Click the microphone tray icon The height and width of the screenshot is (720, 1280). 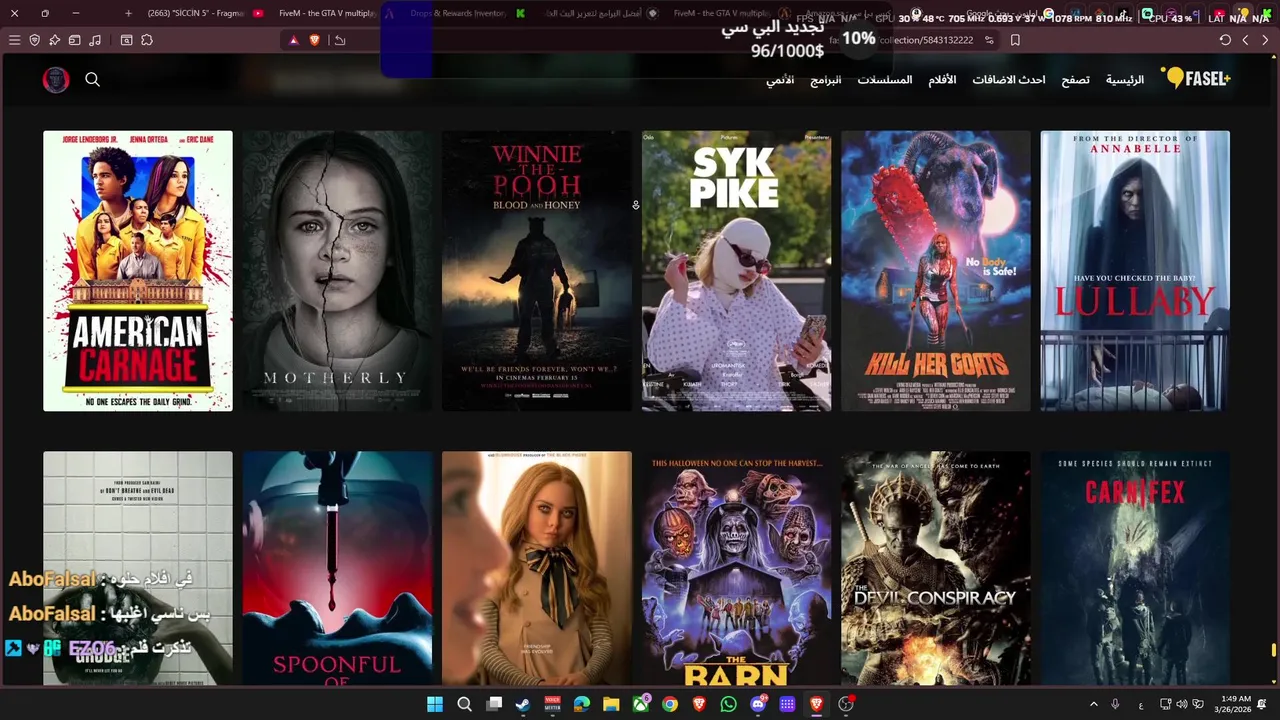coord(1115,704)
